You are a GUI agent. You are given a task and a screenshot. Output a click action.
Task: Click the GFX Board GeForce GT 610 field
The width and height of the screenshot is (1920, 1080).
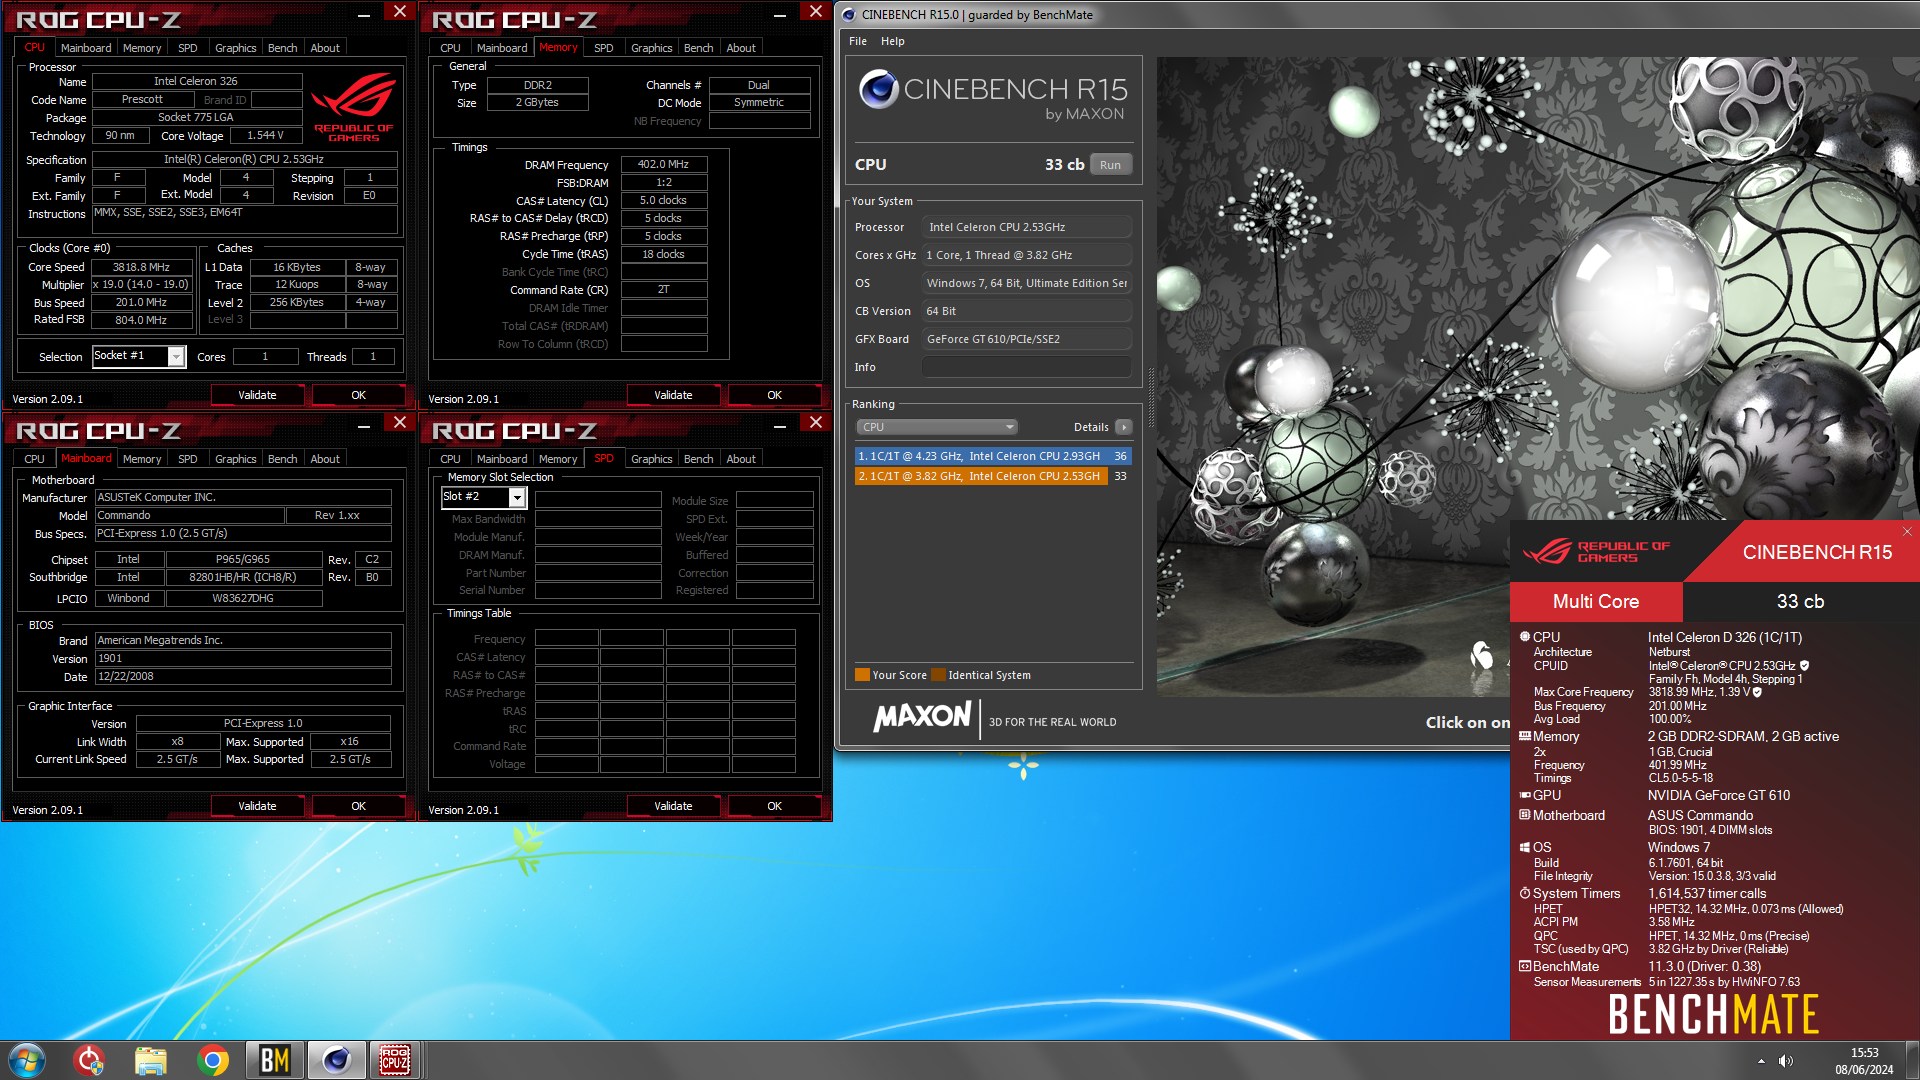1026,339
